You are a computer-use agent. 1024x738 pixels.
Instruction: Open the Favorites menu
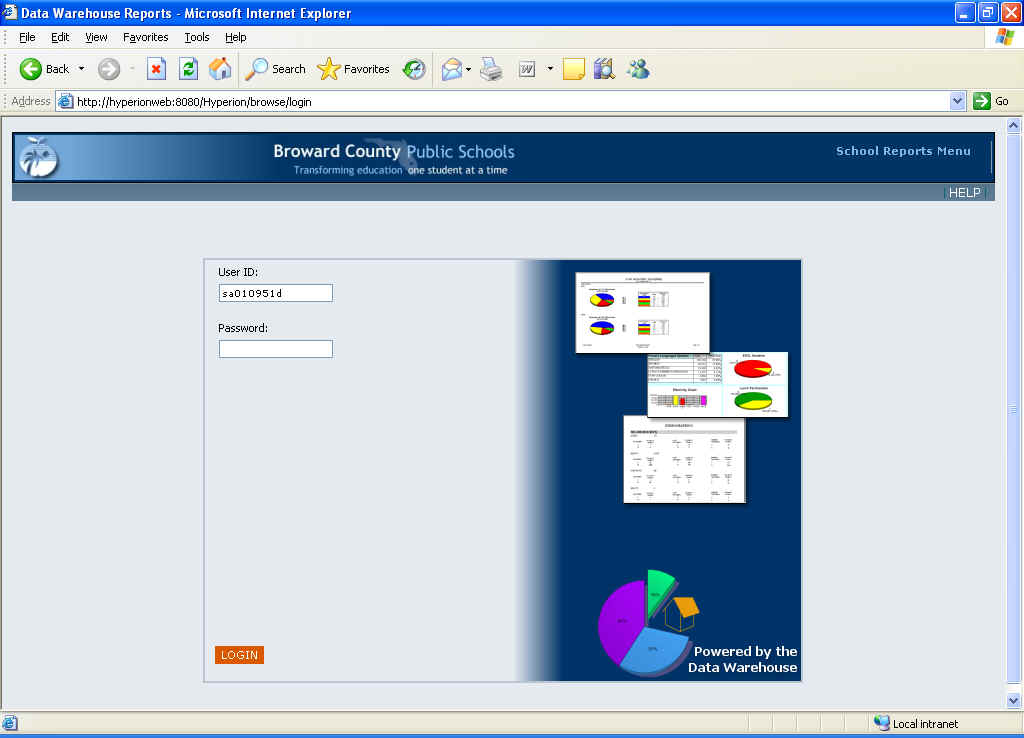click(x=146, y=37)
